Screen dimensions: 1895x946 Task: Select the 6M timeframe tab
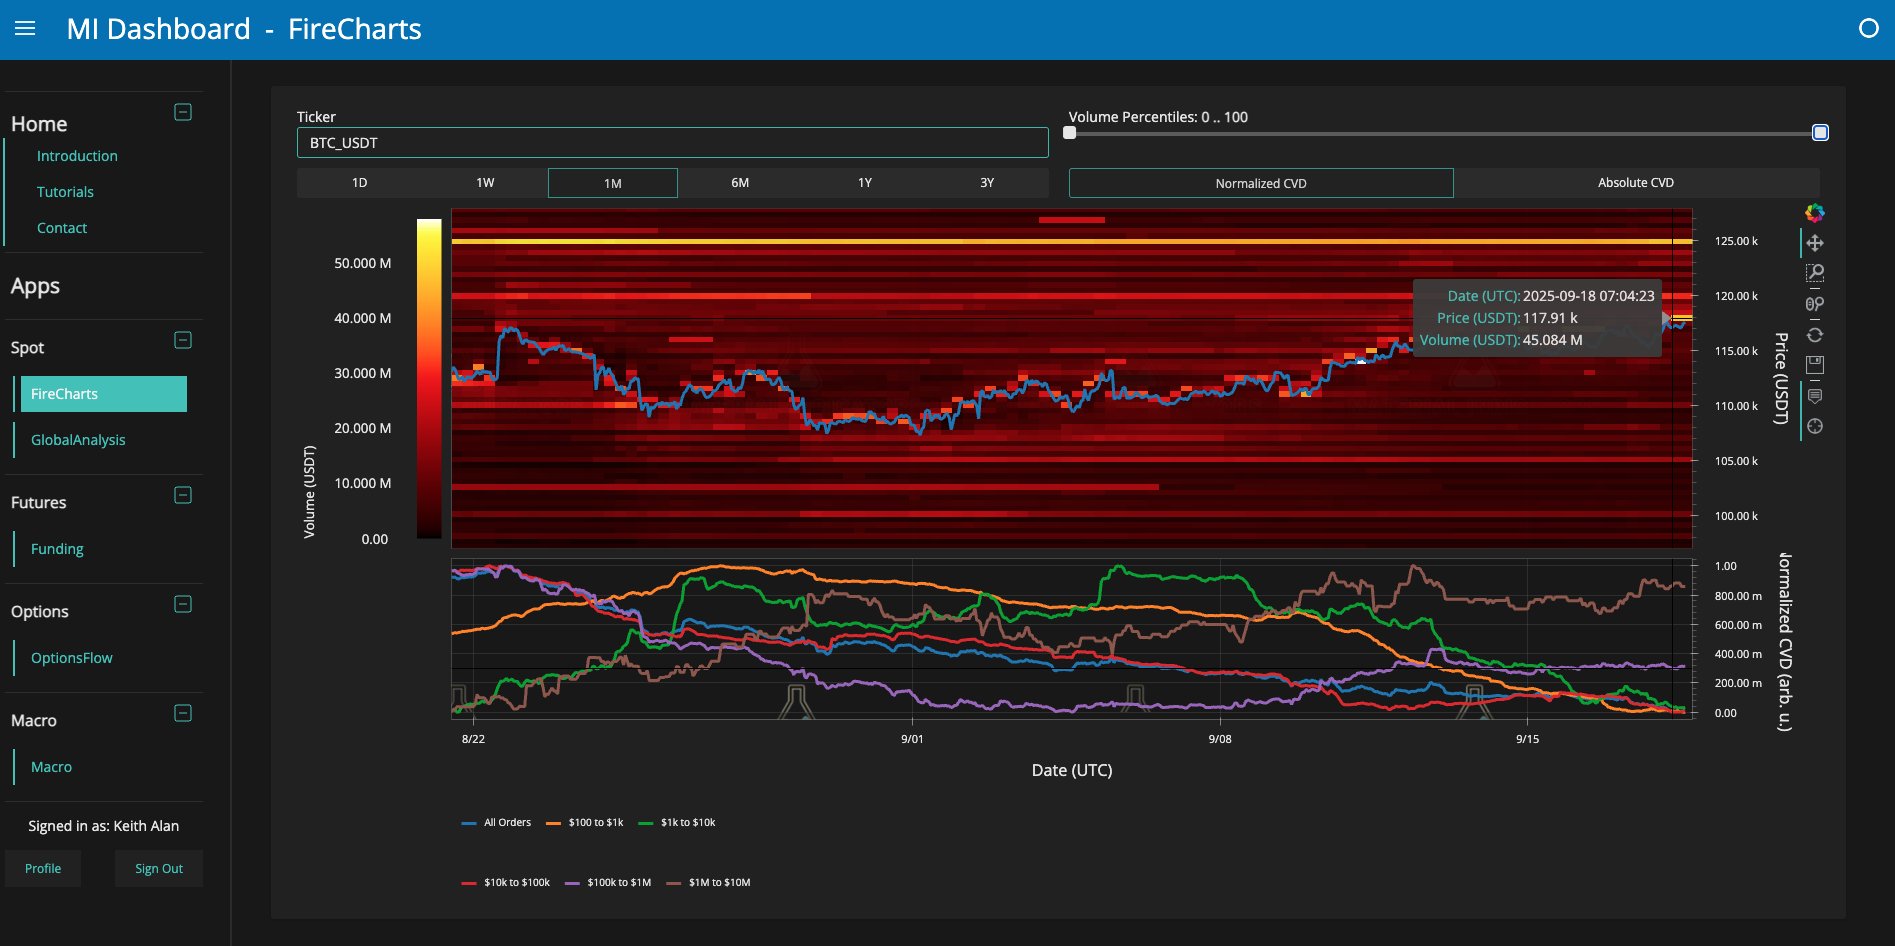click(x=739, y=183)
